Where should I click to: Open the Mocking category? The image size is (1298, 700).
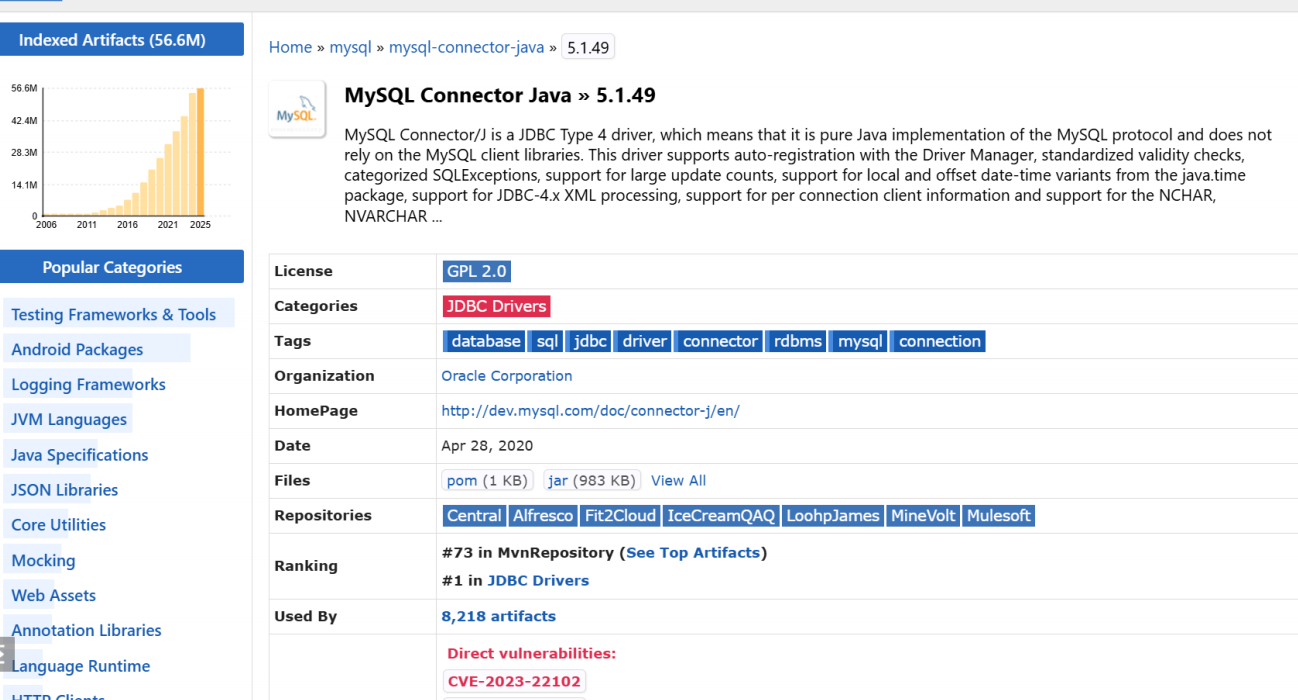[43, 560]
